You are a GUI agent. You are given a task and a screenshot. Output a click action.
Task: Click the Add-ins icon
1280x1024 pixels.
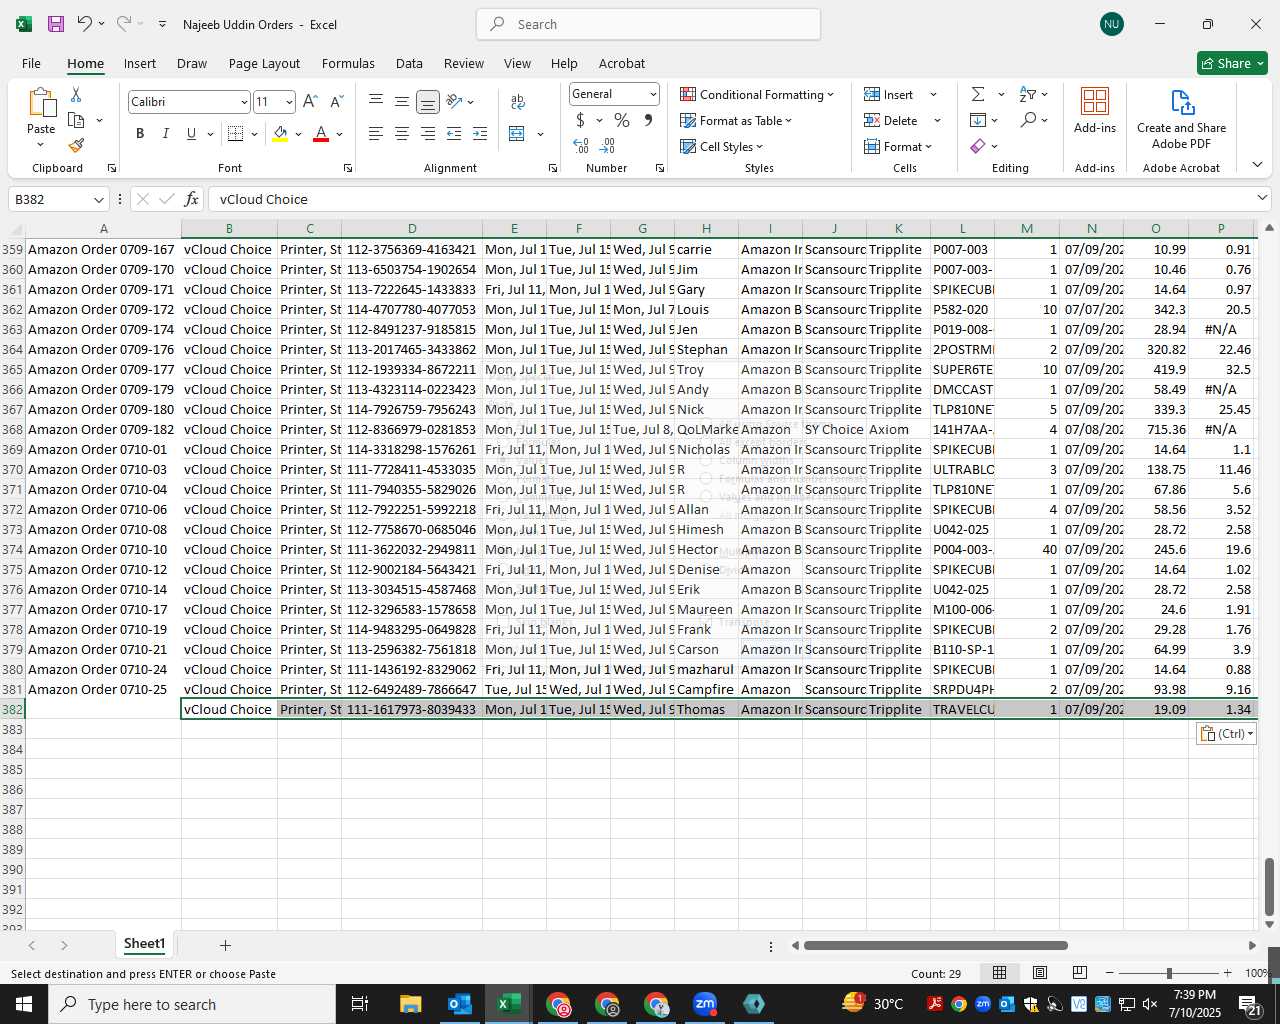pyautogui.click(x=1095, y=110)
